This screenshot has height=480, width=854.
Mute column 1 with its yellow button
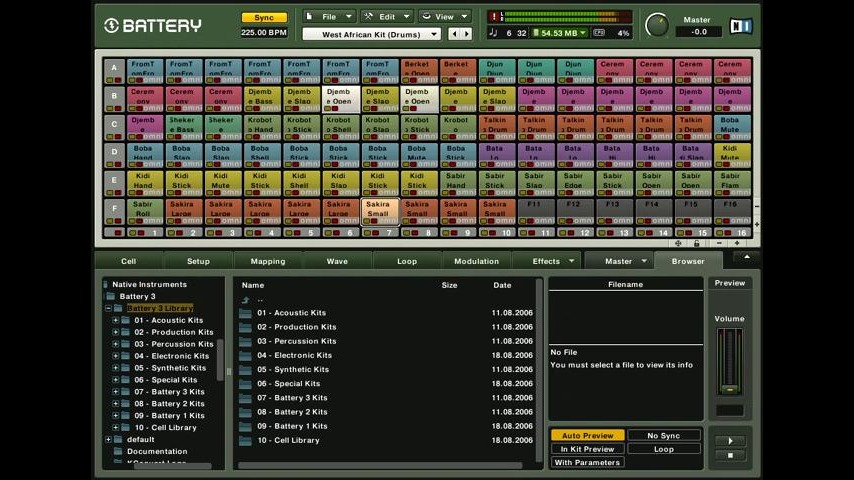pos(133,233)
